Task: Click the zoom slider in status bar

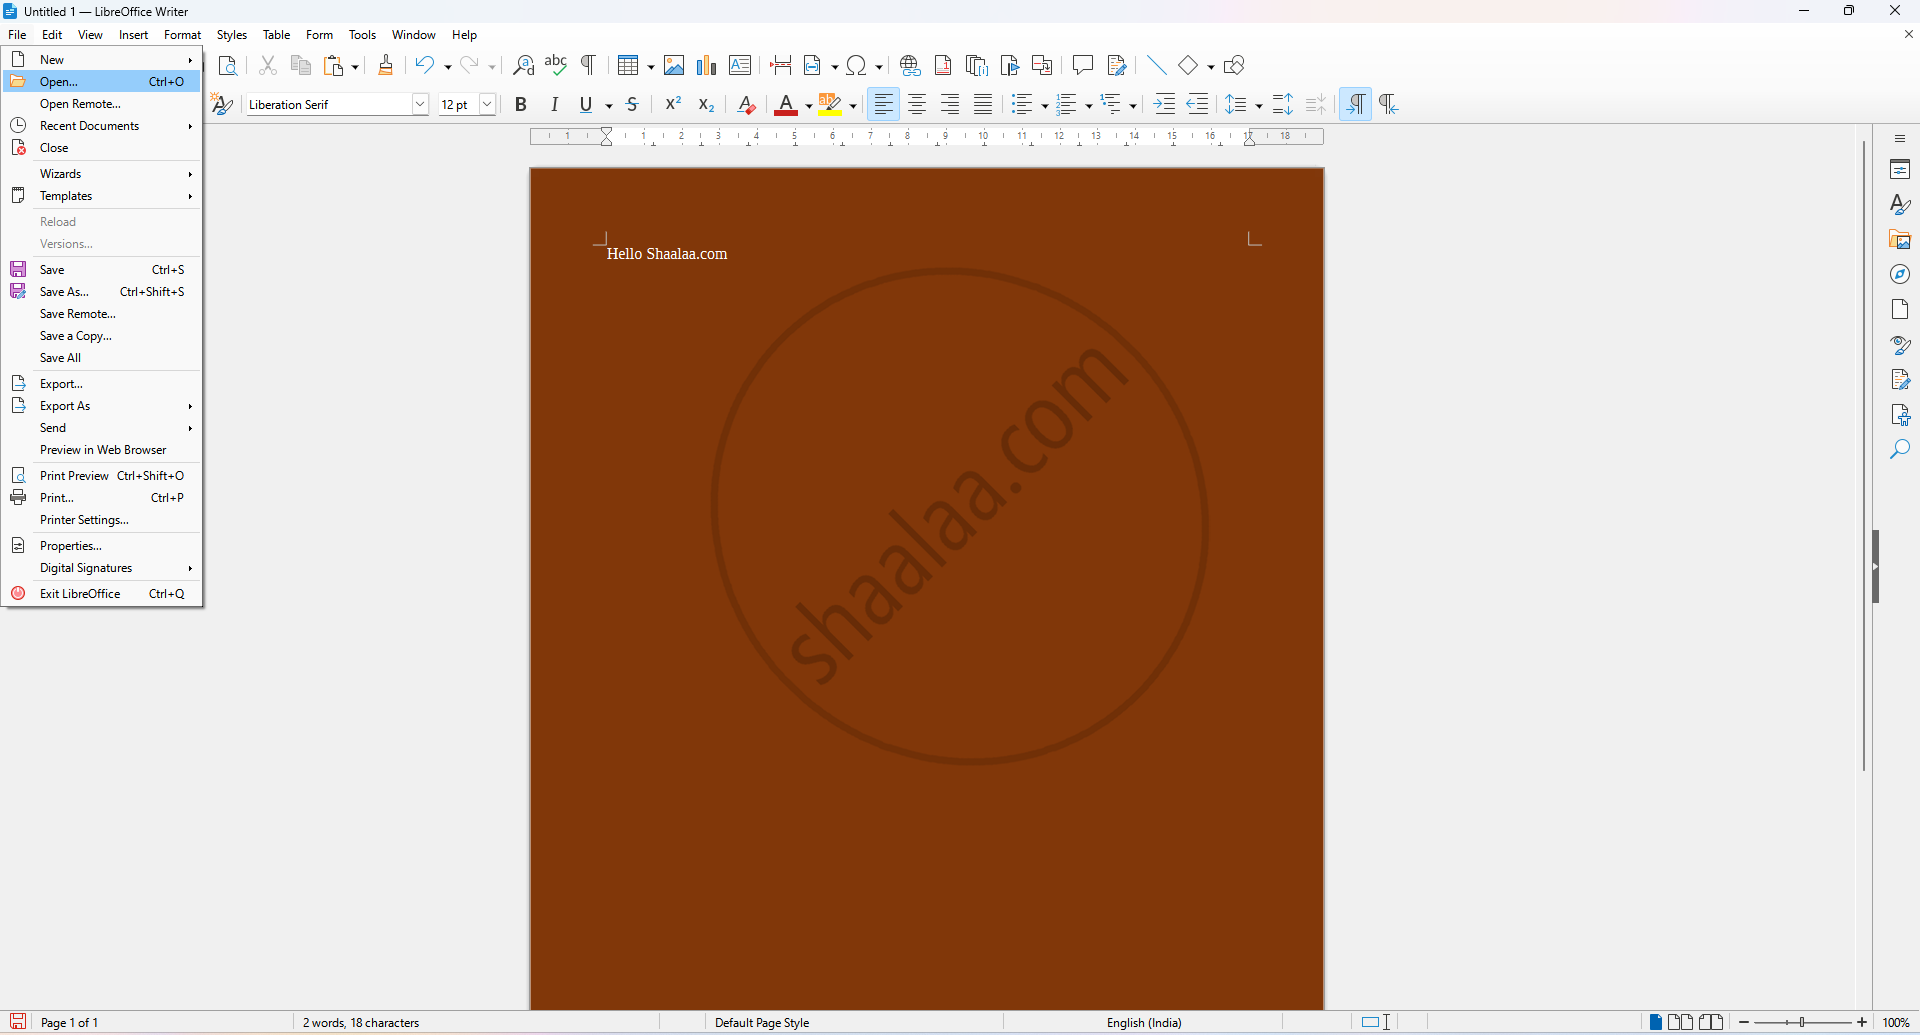Action: 1802,1023
